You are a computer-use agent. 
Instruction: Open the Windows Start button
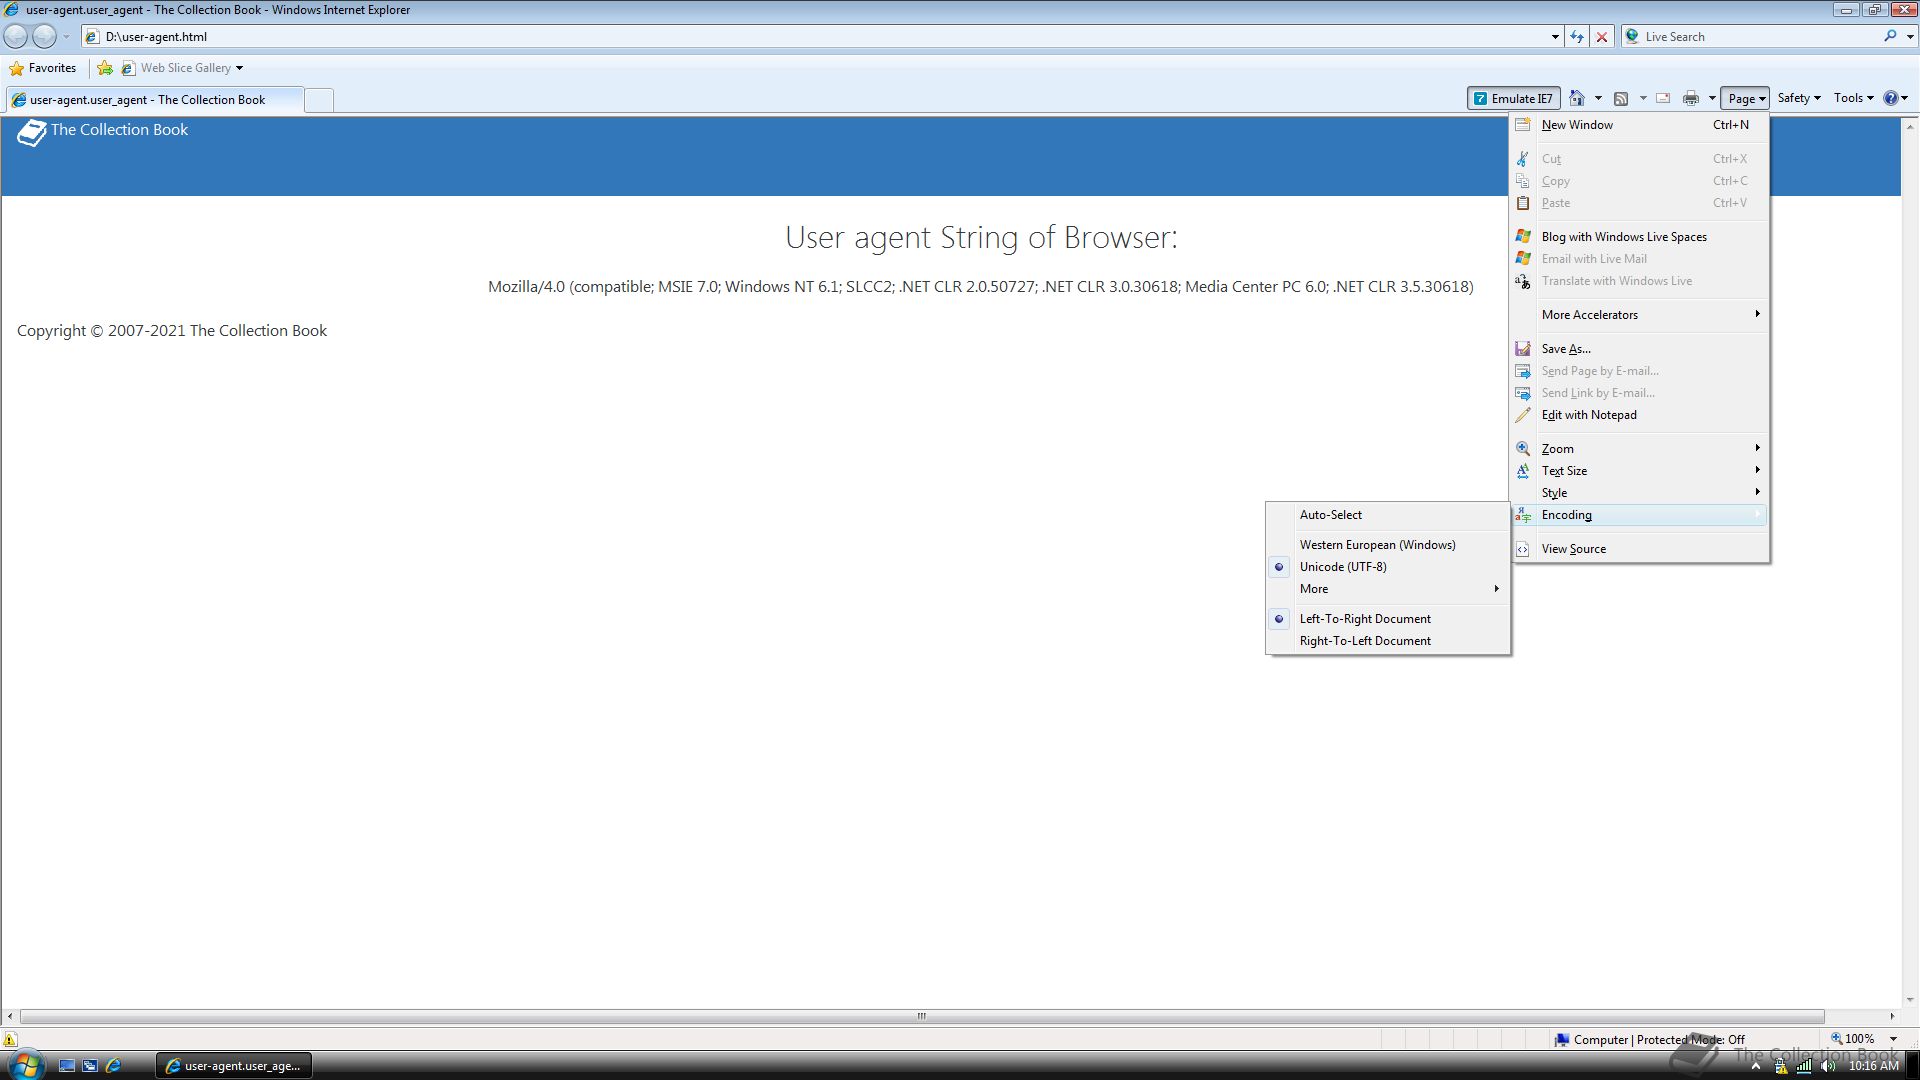(x=25, y=1065)
